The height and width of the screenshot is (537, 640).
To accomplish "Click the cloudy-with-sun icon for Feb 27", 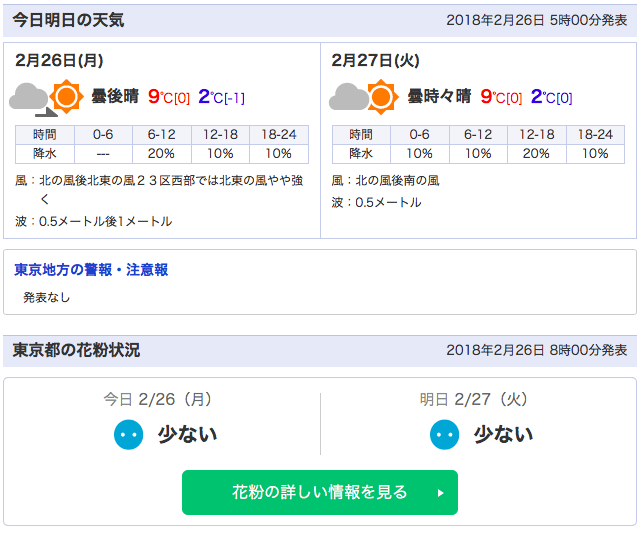I will click(364, 97).
